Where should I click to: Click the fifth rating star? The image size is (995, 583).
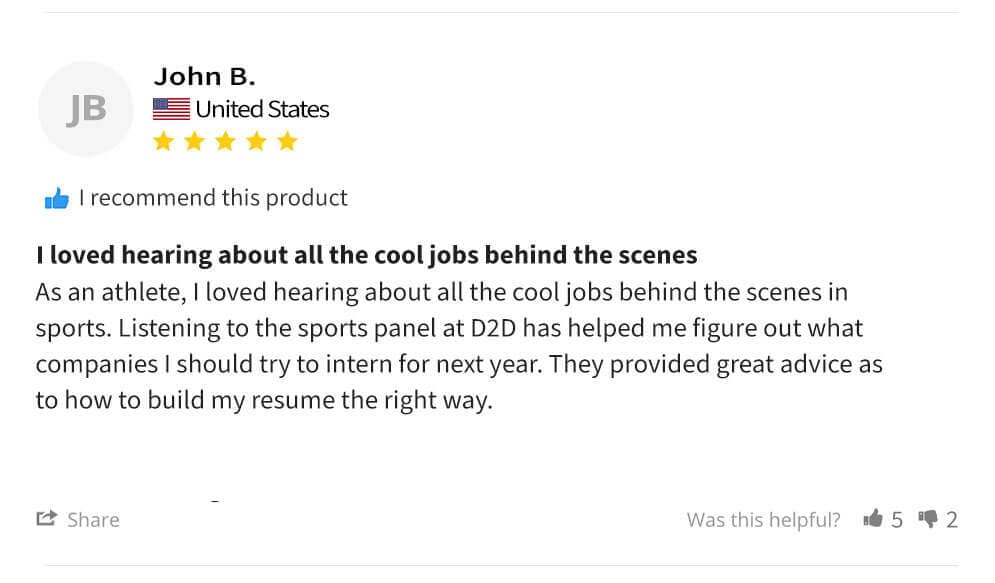[287, 141]
